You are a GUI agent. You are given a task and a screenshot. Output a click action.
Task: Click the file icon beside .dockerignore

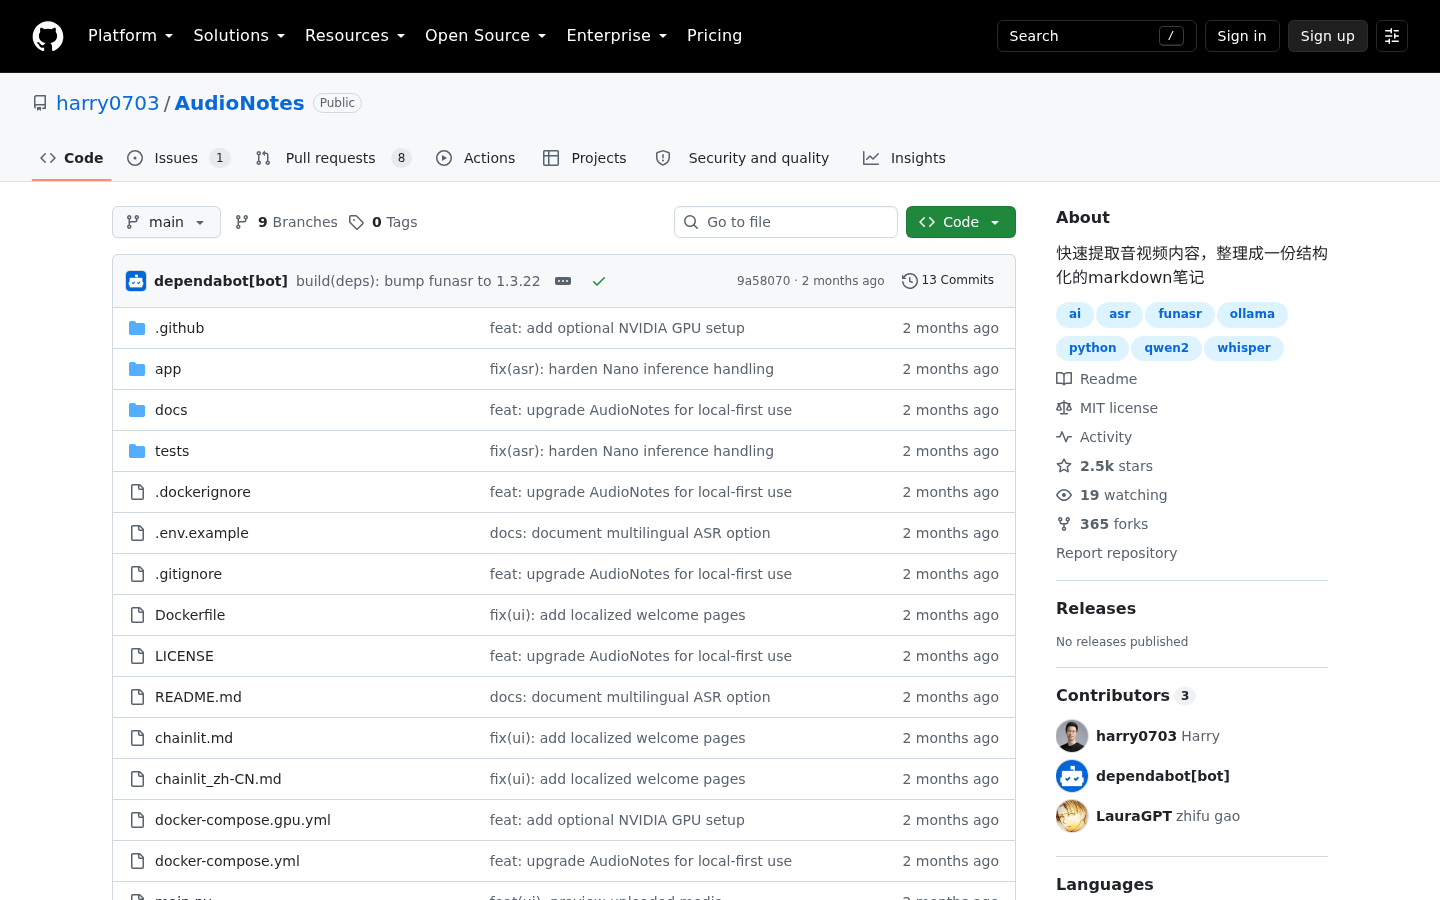click(x=137, y=492)
